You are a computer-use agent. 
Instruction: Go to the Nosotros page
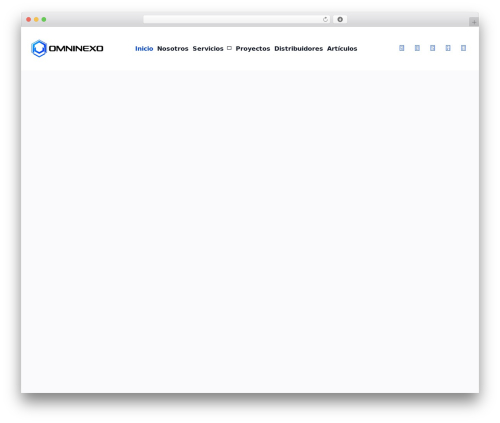[173, 49]
